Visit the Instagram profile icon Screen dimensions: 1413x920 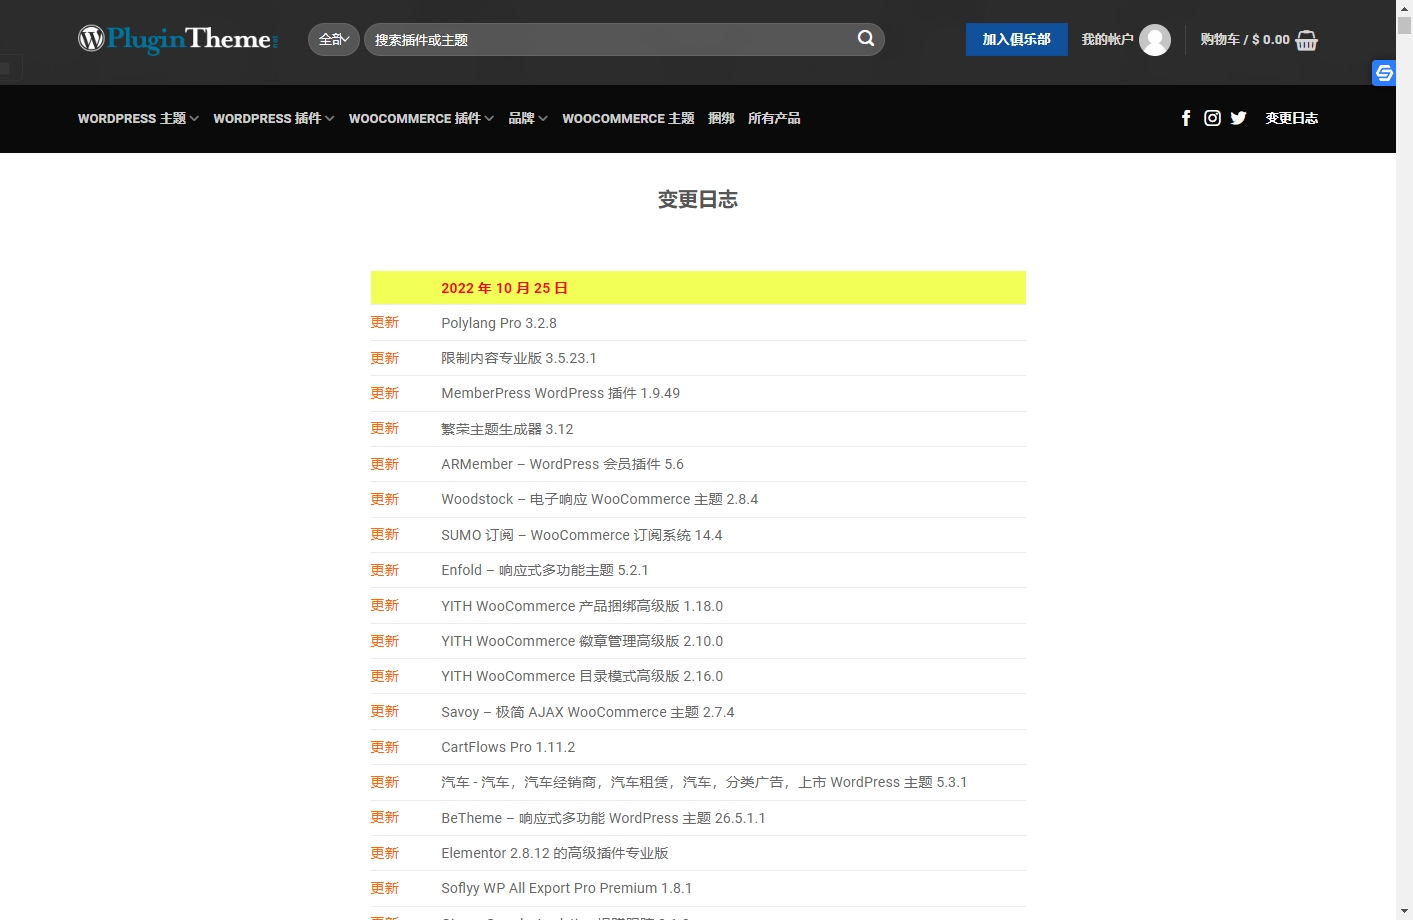click(1212, 118)
